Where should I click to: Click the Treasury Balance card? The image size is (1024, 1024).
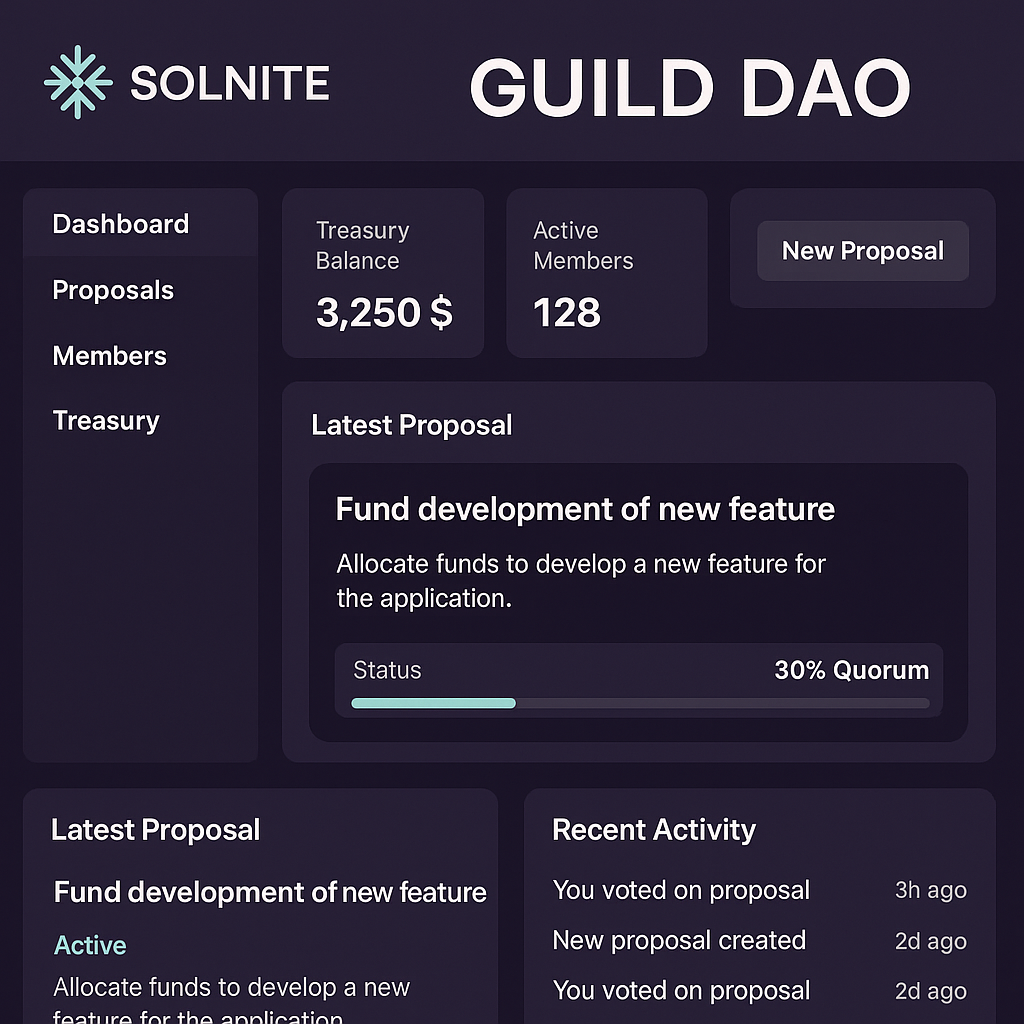(383, 271)
